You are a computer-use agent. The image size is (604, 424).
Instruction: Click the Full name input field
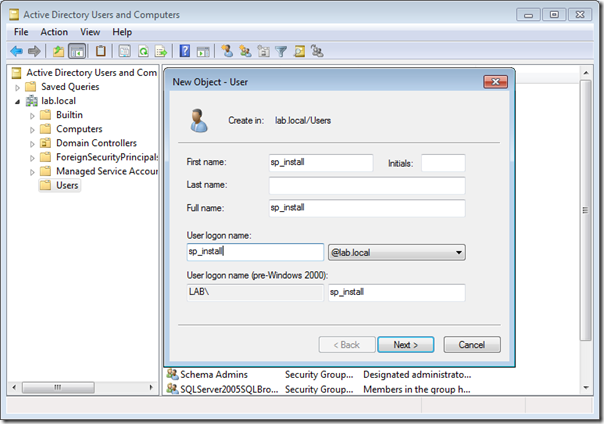pyautogui.click(x=367, y=208)
